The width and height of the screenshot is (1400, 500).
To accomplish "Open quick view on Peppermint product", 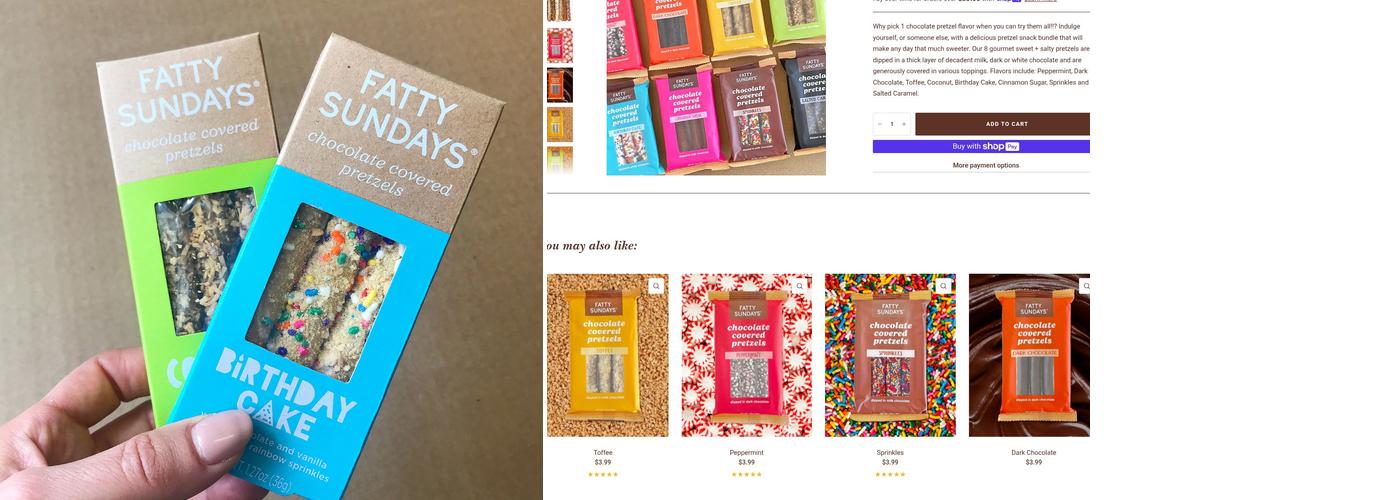I will coord(800,286).
